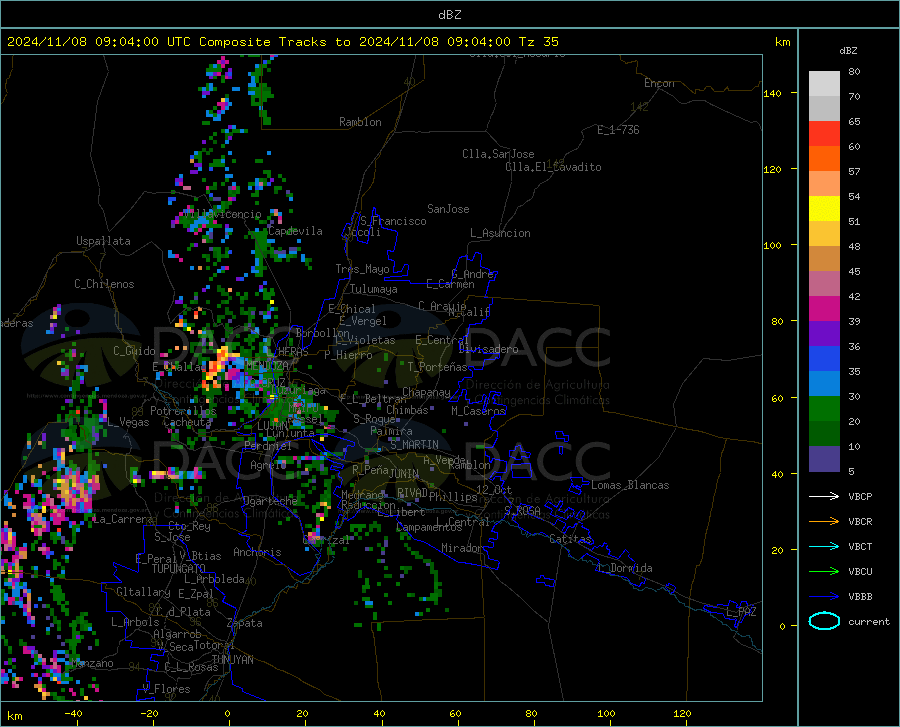Viewport: 900px width, 727px height.
Task: Click the Mirador label
Action: [x=462, y=548]
